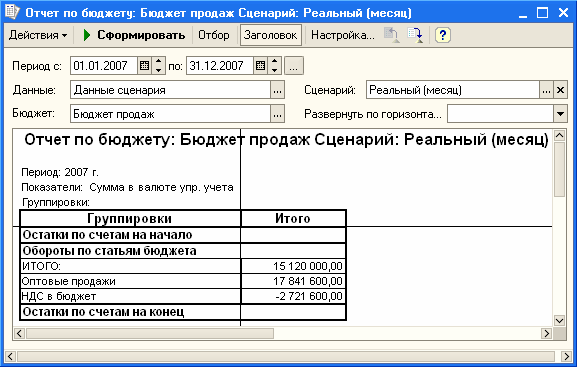Click the report horizontal scrollbar thumb

click(149, 334)
